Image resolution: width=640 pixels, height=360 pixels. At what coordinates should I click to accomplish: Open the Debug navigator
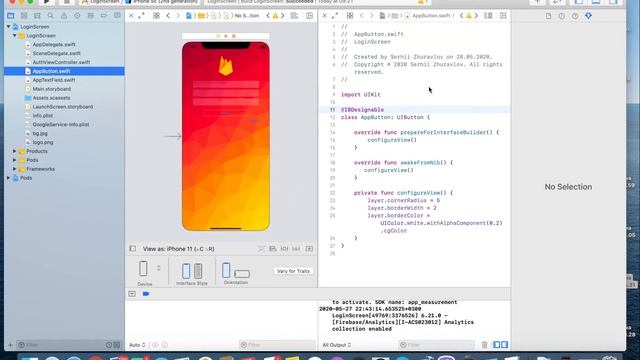tap(91, 16)
